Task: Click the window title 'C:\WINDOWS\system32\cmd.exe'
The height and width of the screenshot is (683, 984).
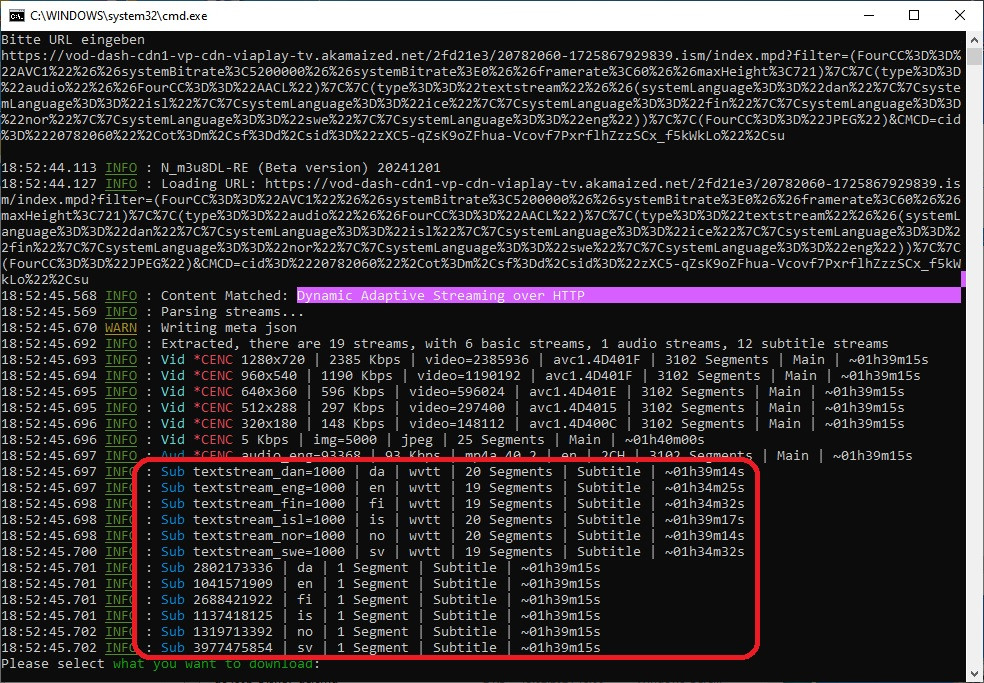Action: coord(119,16)
